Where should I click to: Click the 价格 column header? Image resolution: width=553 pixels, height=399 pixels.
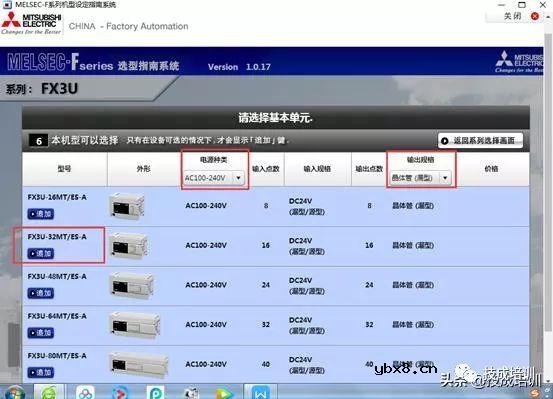tap(491, 169)
